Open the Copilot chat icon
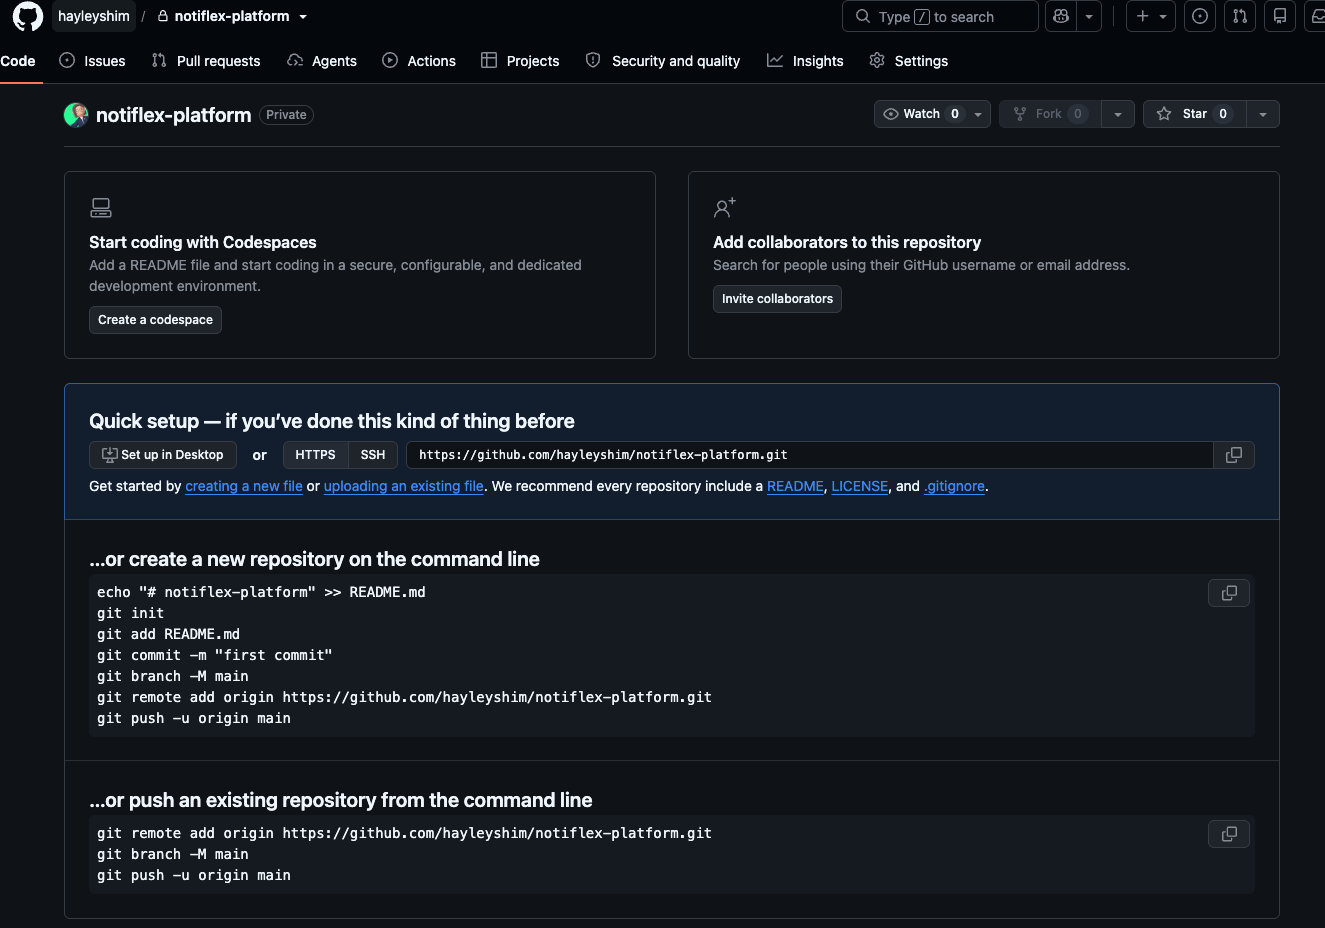This screenshot has width=1325, height=928. point(1061,16)
